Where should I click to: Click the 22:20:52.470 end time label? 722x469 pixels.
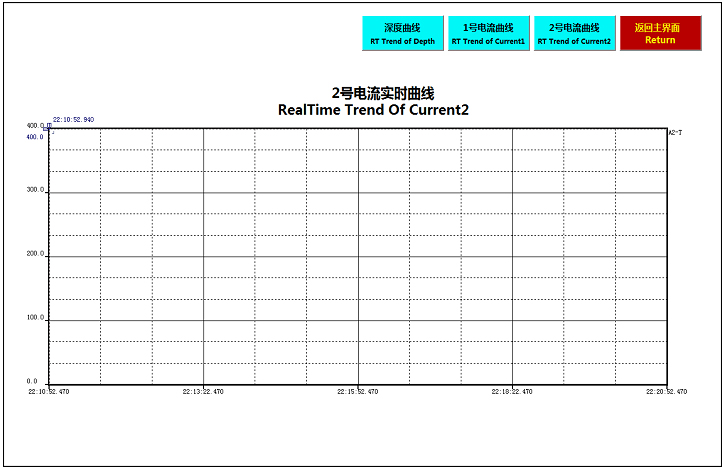point(666,392)
